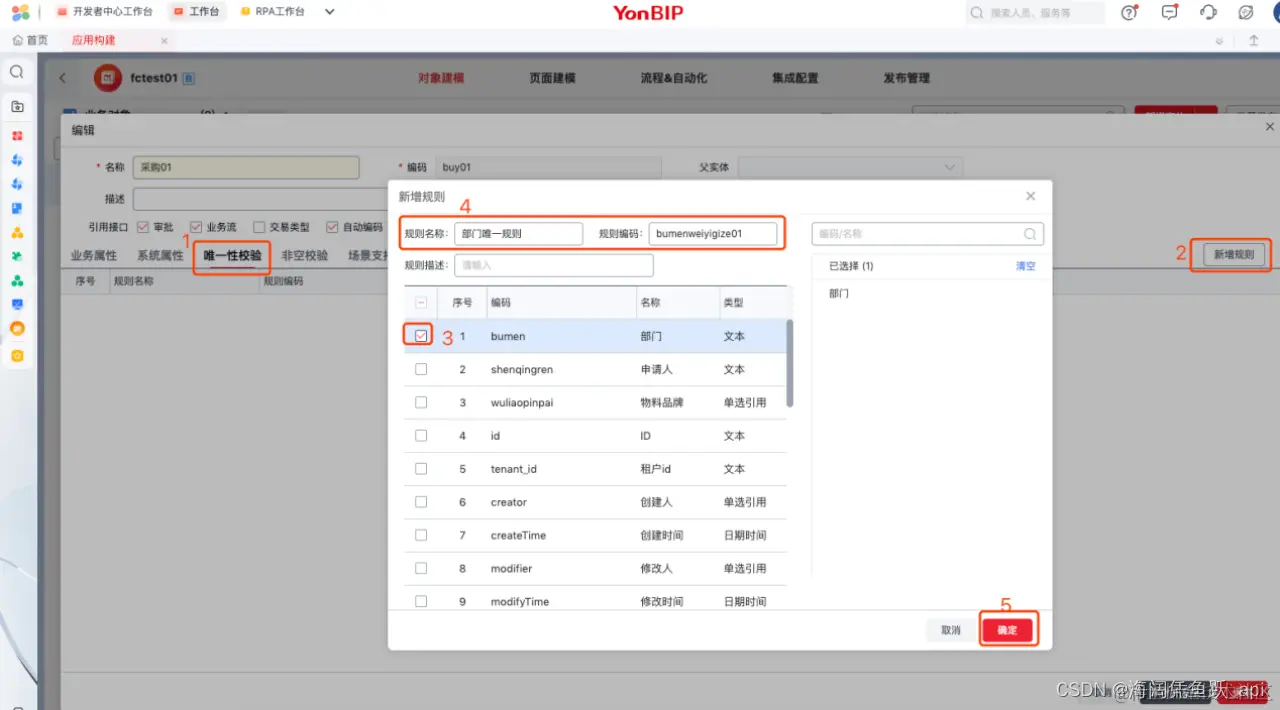Click the 确定 confirm button
The width and height of the screenshot is (1280, 710).
click(x=1007, y=630)
